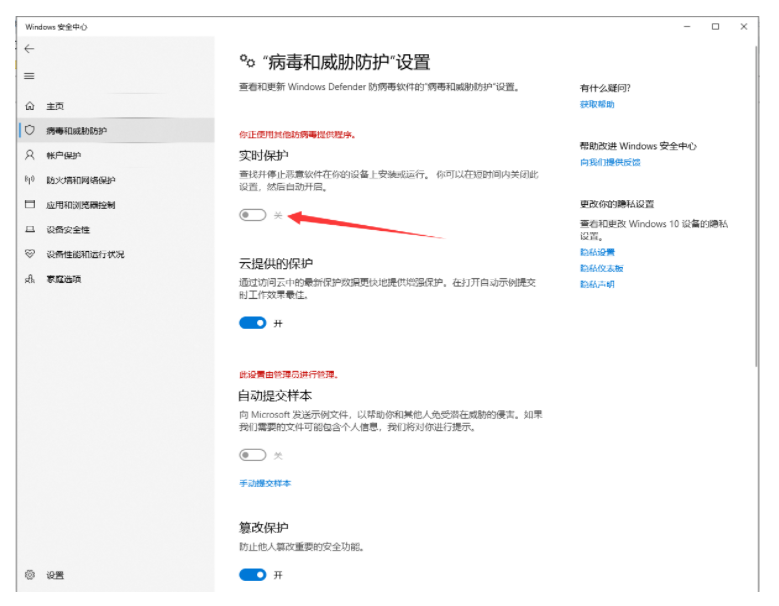Click the shield icon for 病毒和威胁防护
The width and height of the screenshot is (779, 606).
tap(30, 130)
